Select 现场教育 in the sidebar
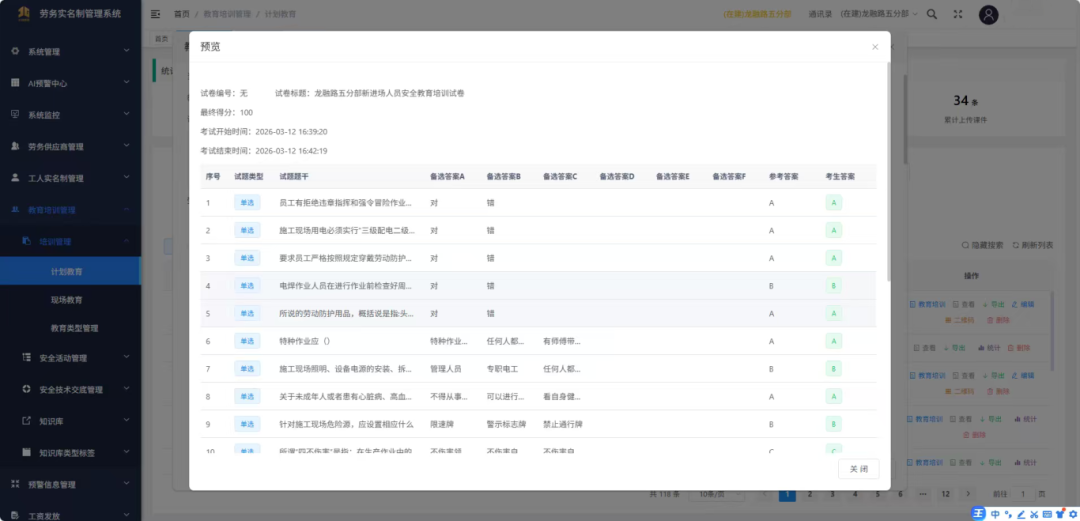 pos(66,299)
